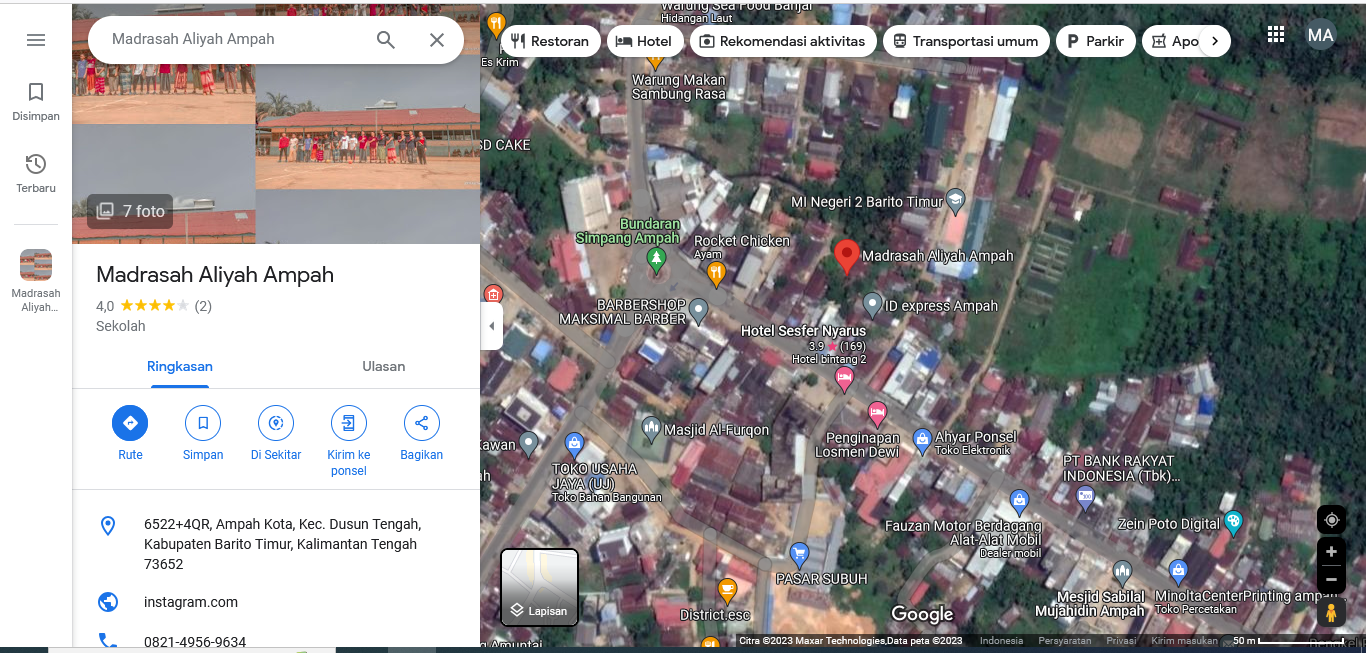This screenshot has width=1366, height=653.
Task: Select MI Negeri 2 Barito Timur marker
Action: [x=956, y=202]
